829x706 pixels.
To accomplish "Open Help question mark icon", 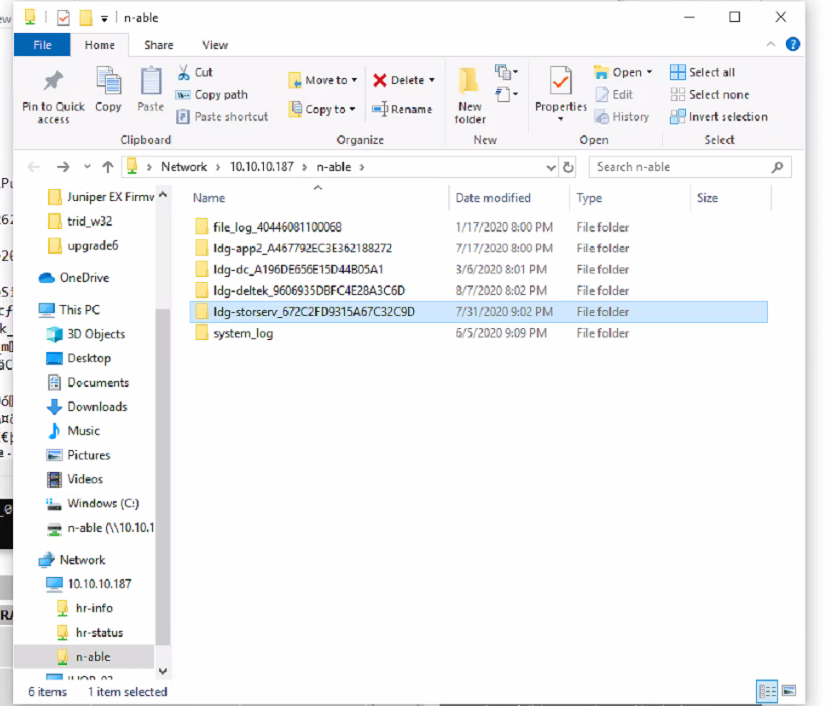I will (793, 44).
